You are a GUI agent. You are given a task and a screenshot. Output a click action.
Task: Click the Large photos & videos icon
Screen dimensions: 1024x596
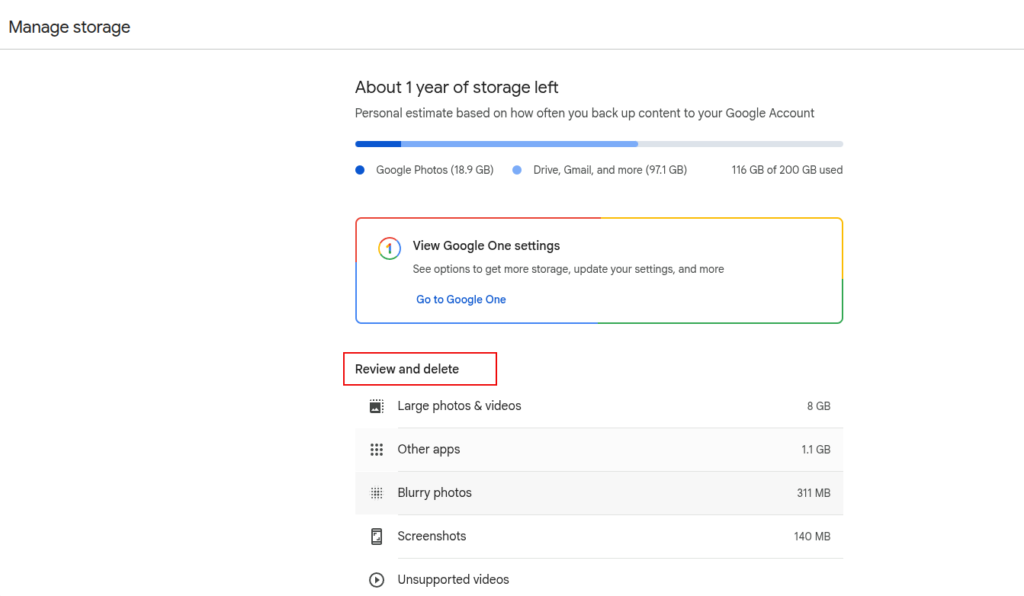pyautogui.click(x=376, y=406)
